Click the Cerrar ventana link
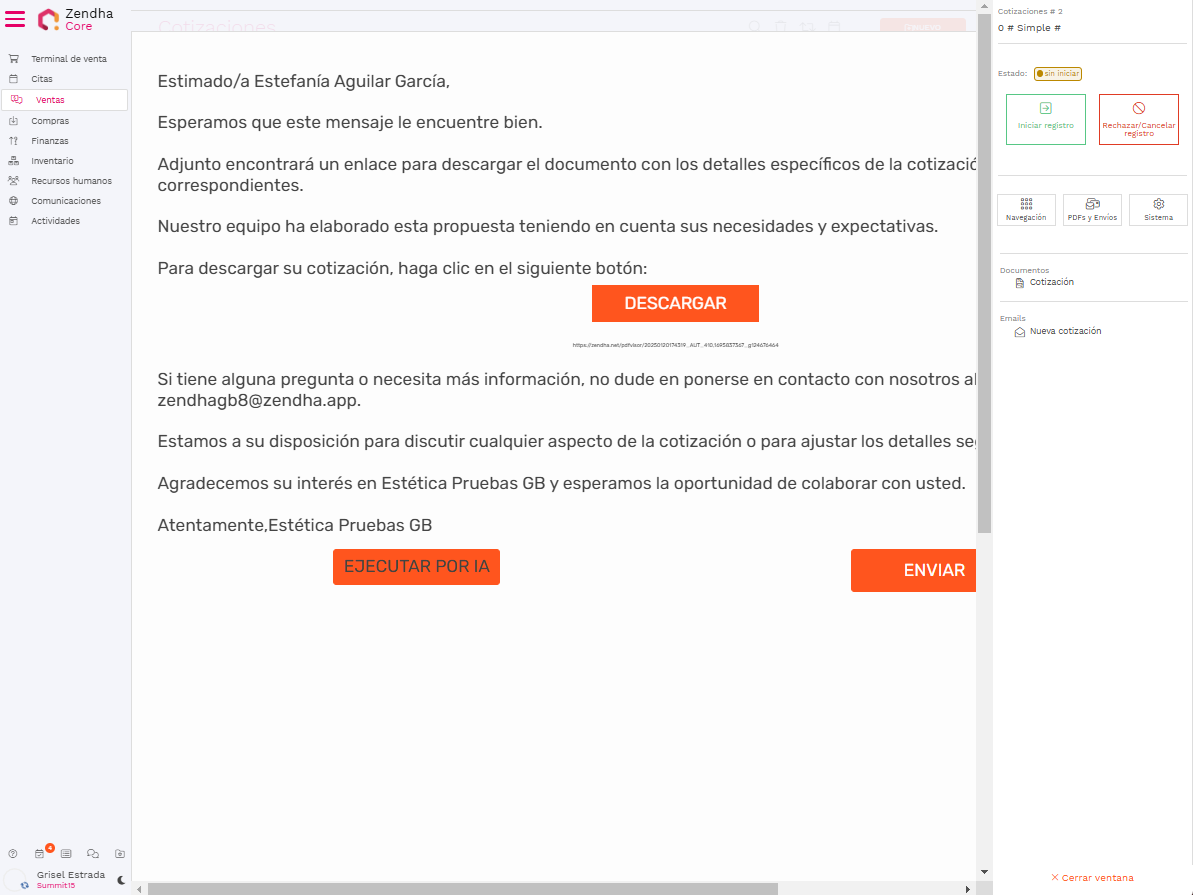1193x895 pixels. [1092, 878]
